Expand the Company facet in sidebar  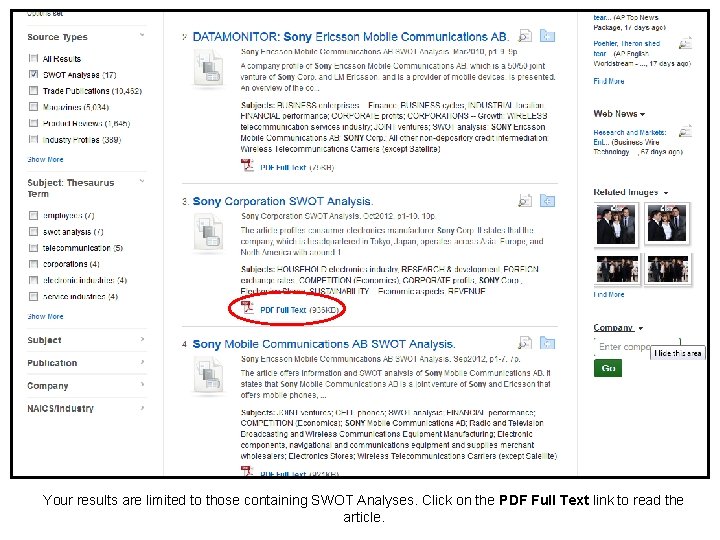tap(142, 385)
